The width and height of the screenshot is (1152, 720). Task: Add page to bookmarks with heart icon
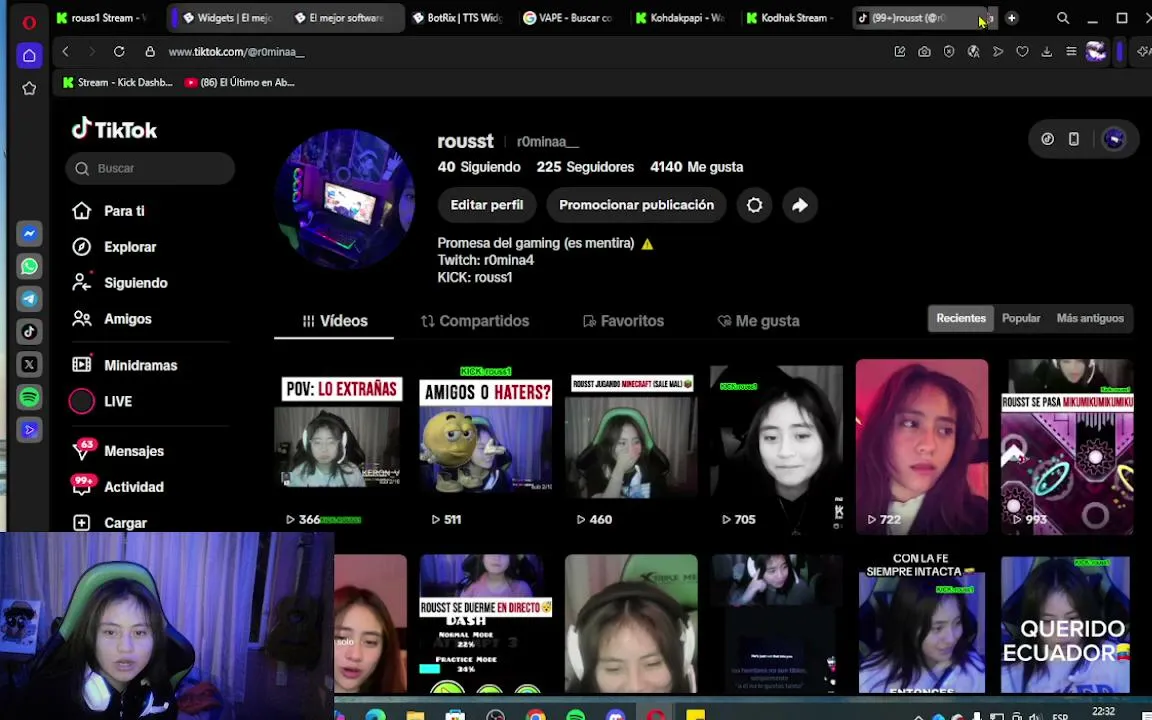pyautogui.click(x=1022, y=51)
